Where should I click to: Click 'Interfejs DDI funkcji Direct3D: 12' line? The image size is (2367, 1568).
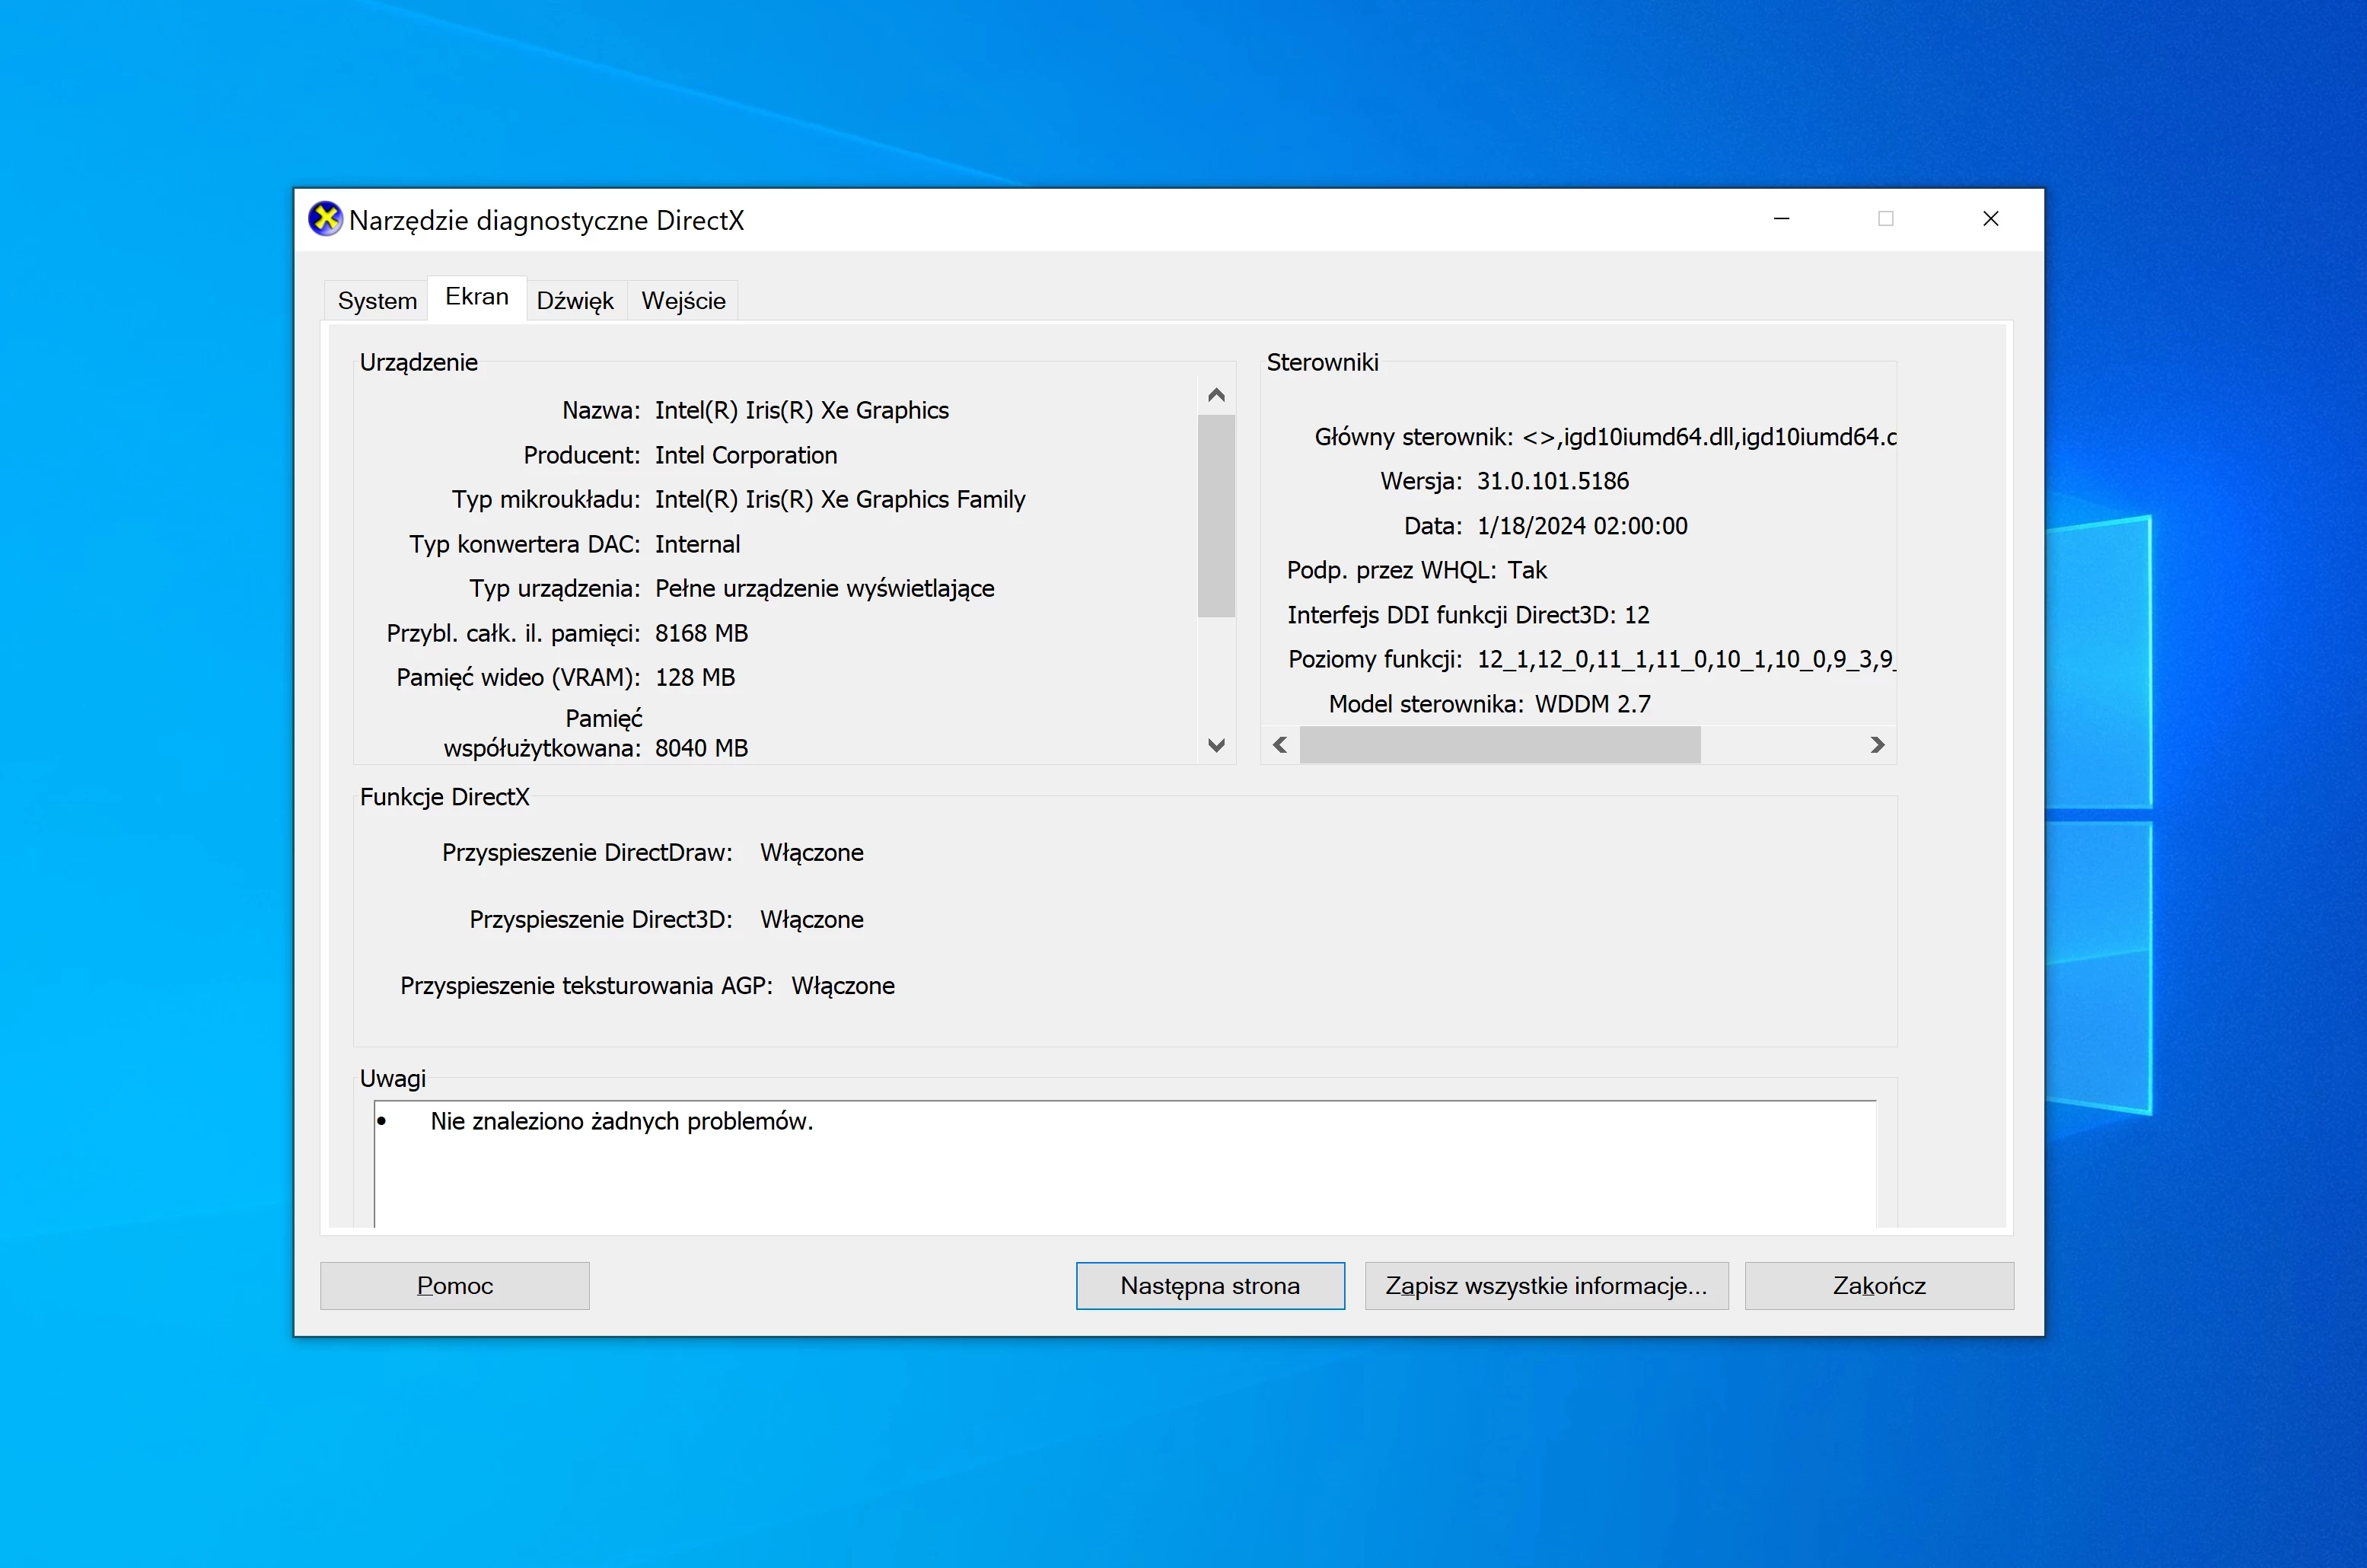pyautogui.click(x=1468, y=616)
